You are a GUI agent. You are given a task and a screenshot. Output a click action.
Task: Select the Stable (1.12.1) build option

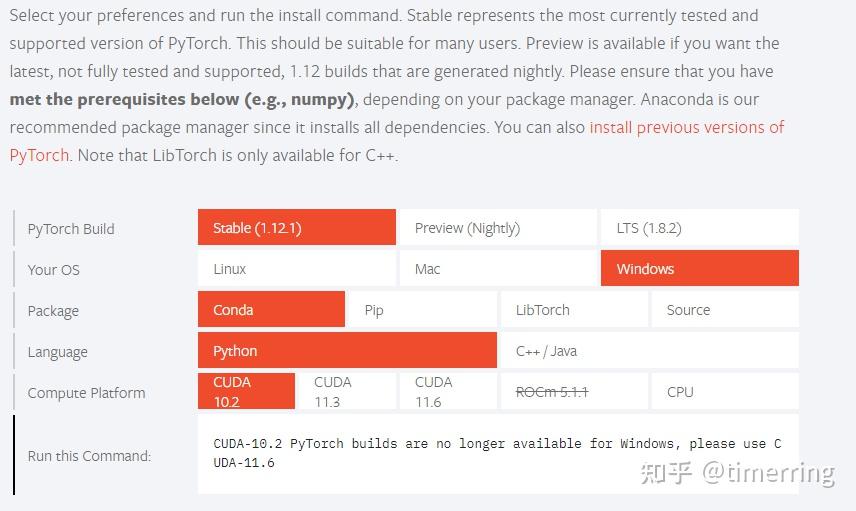[296, 228]
